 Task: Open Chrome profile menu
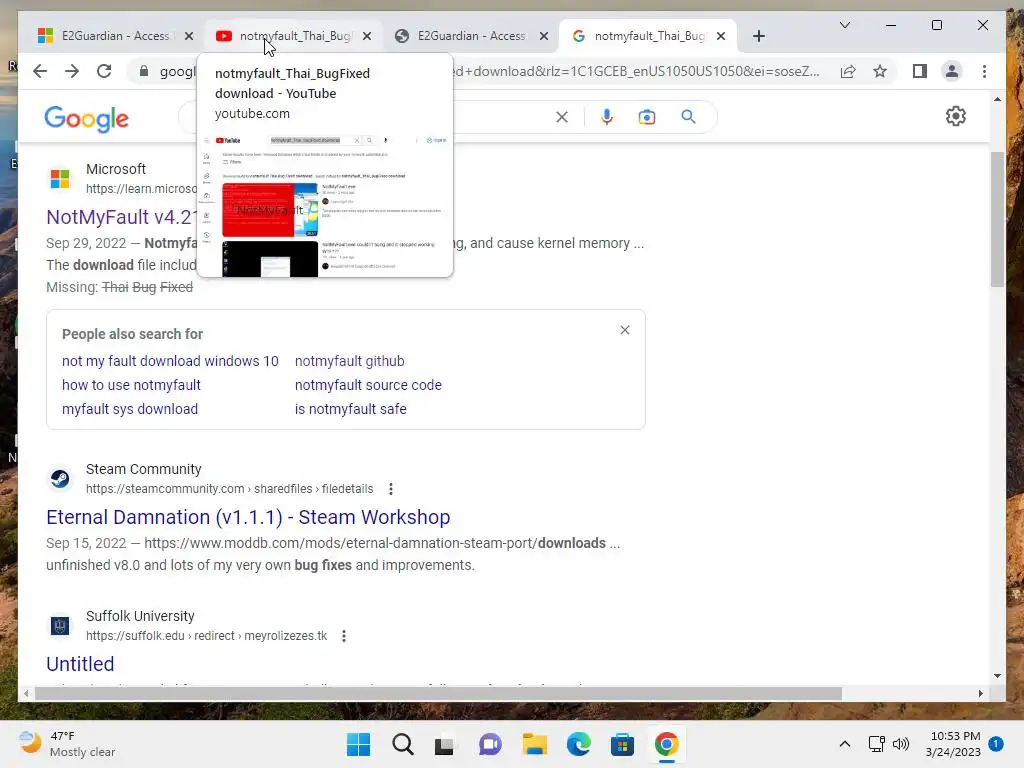tap(952, 71)
